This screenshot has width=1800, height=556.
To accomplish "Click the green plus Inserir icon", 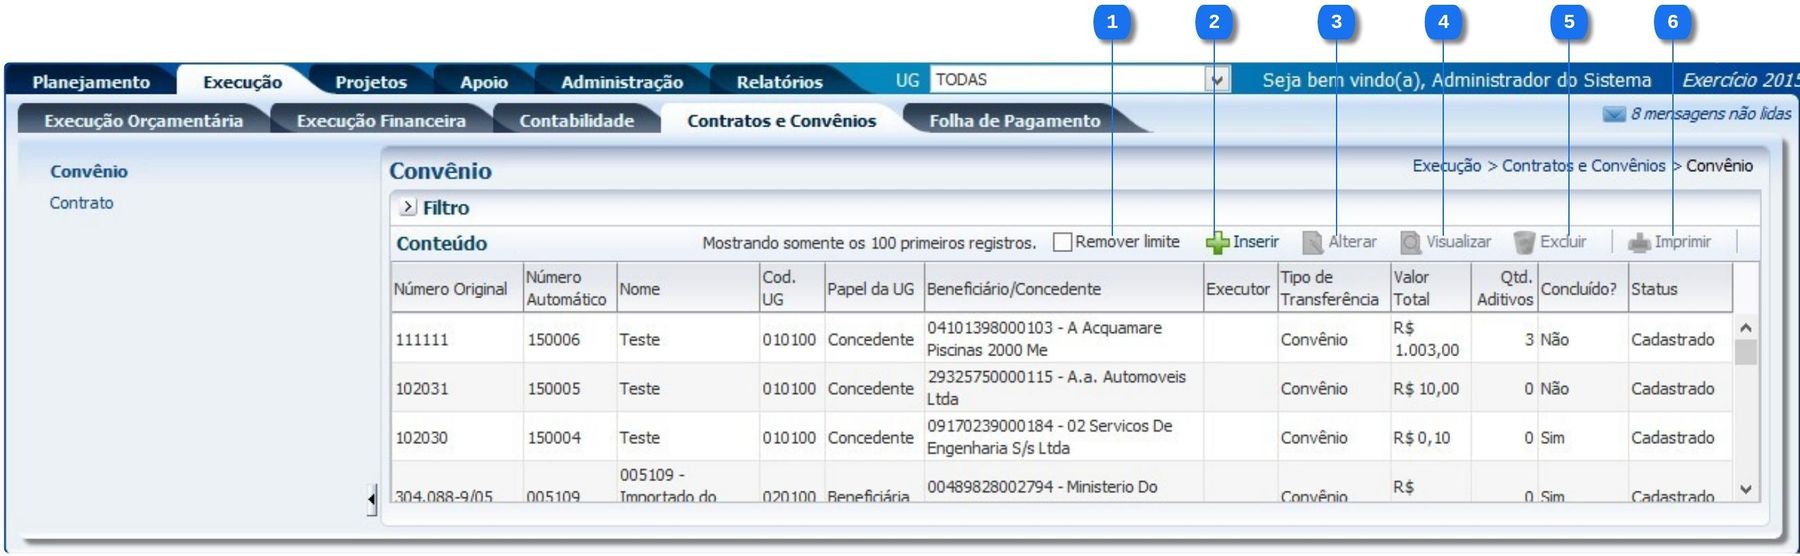I will (1217, 243).
